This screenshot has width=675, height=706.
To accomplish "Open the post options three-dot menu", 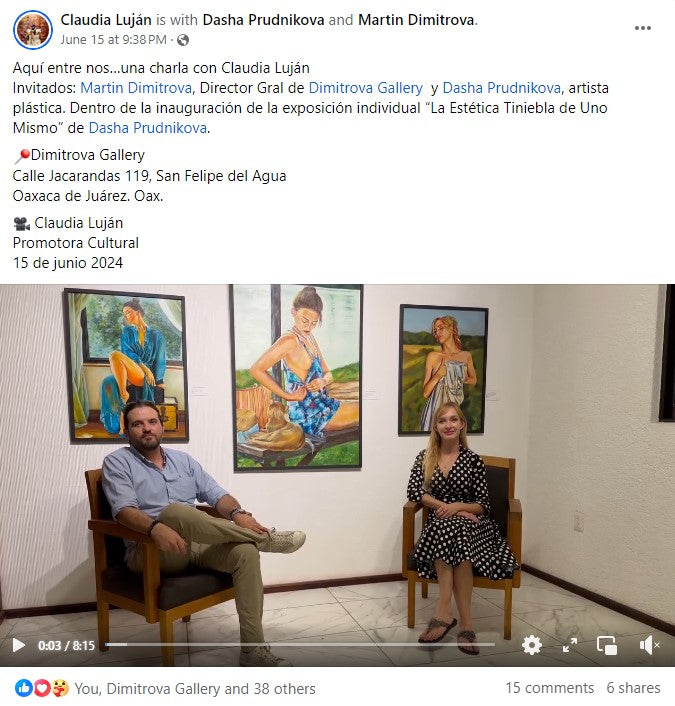I will click(643, 28).
